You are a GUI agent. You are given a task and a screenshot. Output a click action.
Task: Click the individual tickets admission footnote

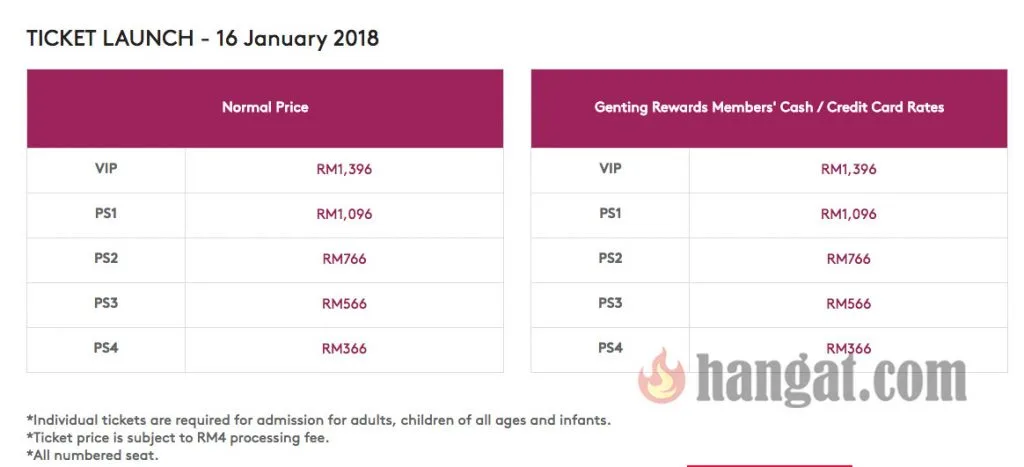coord(318,420)
